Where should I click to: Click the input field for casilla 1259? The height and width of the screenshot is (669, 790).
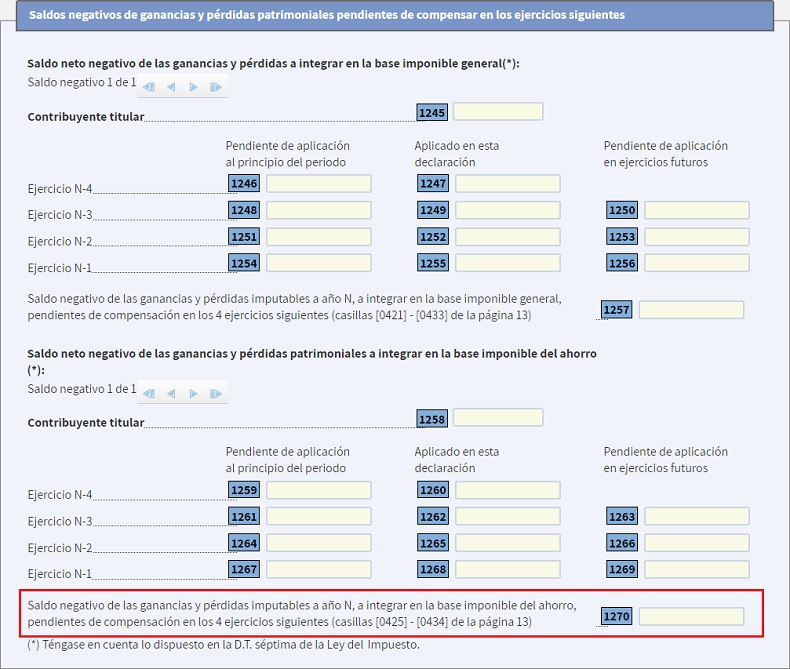pyautogui.click(x=319, y=490)
